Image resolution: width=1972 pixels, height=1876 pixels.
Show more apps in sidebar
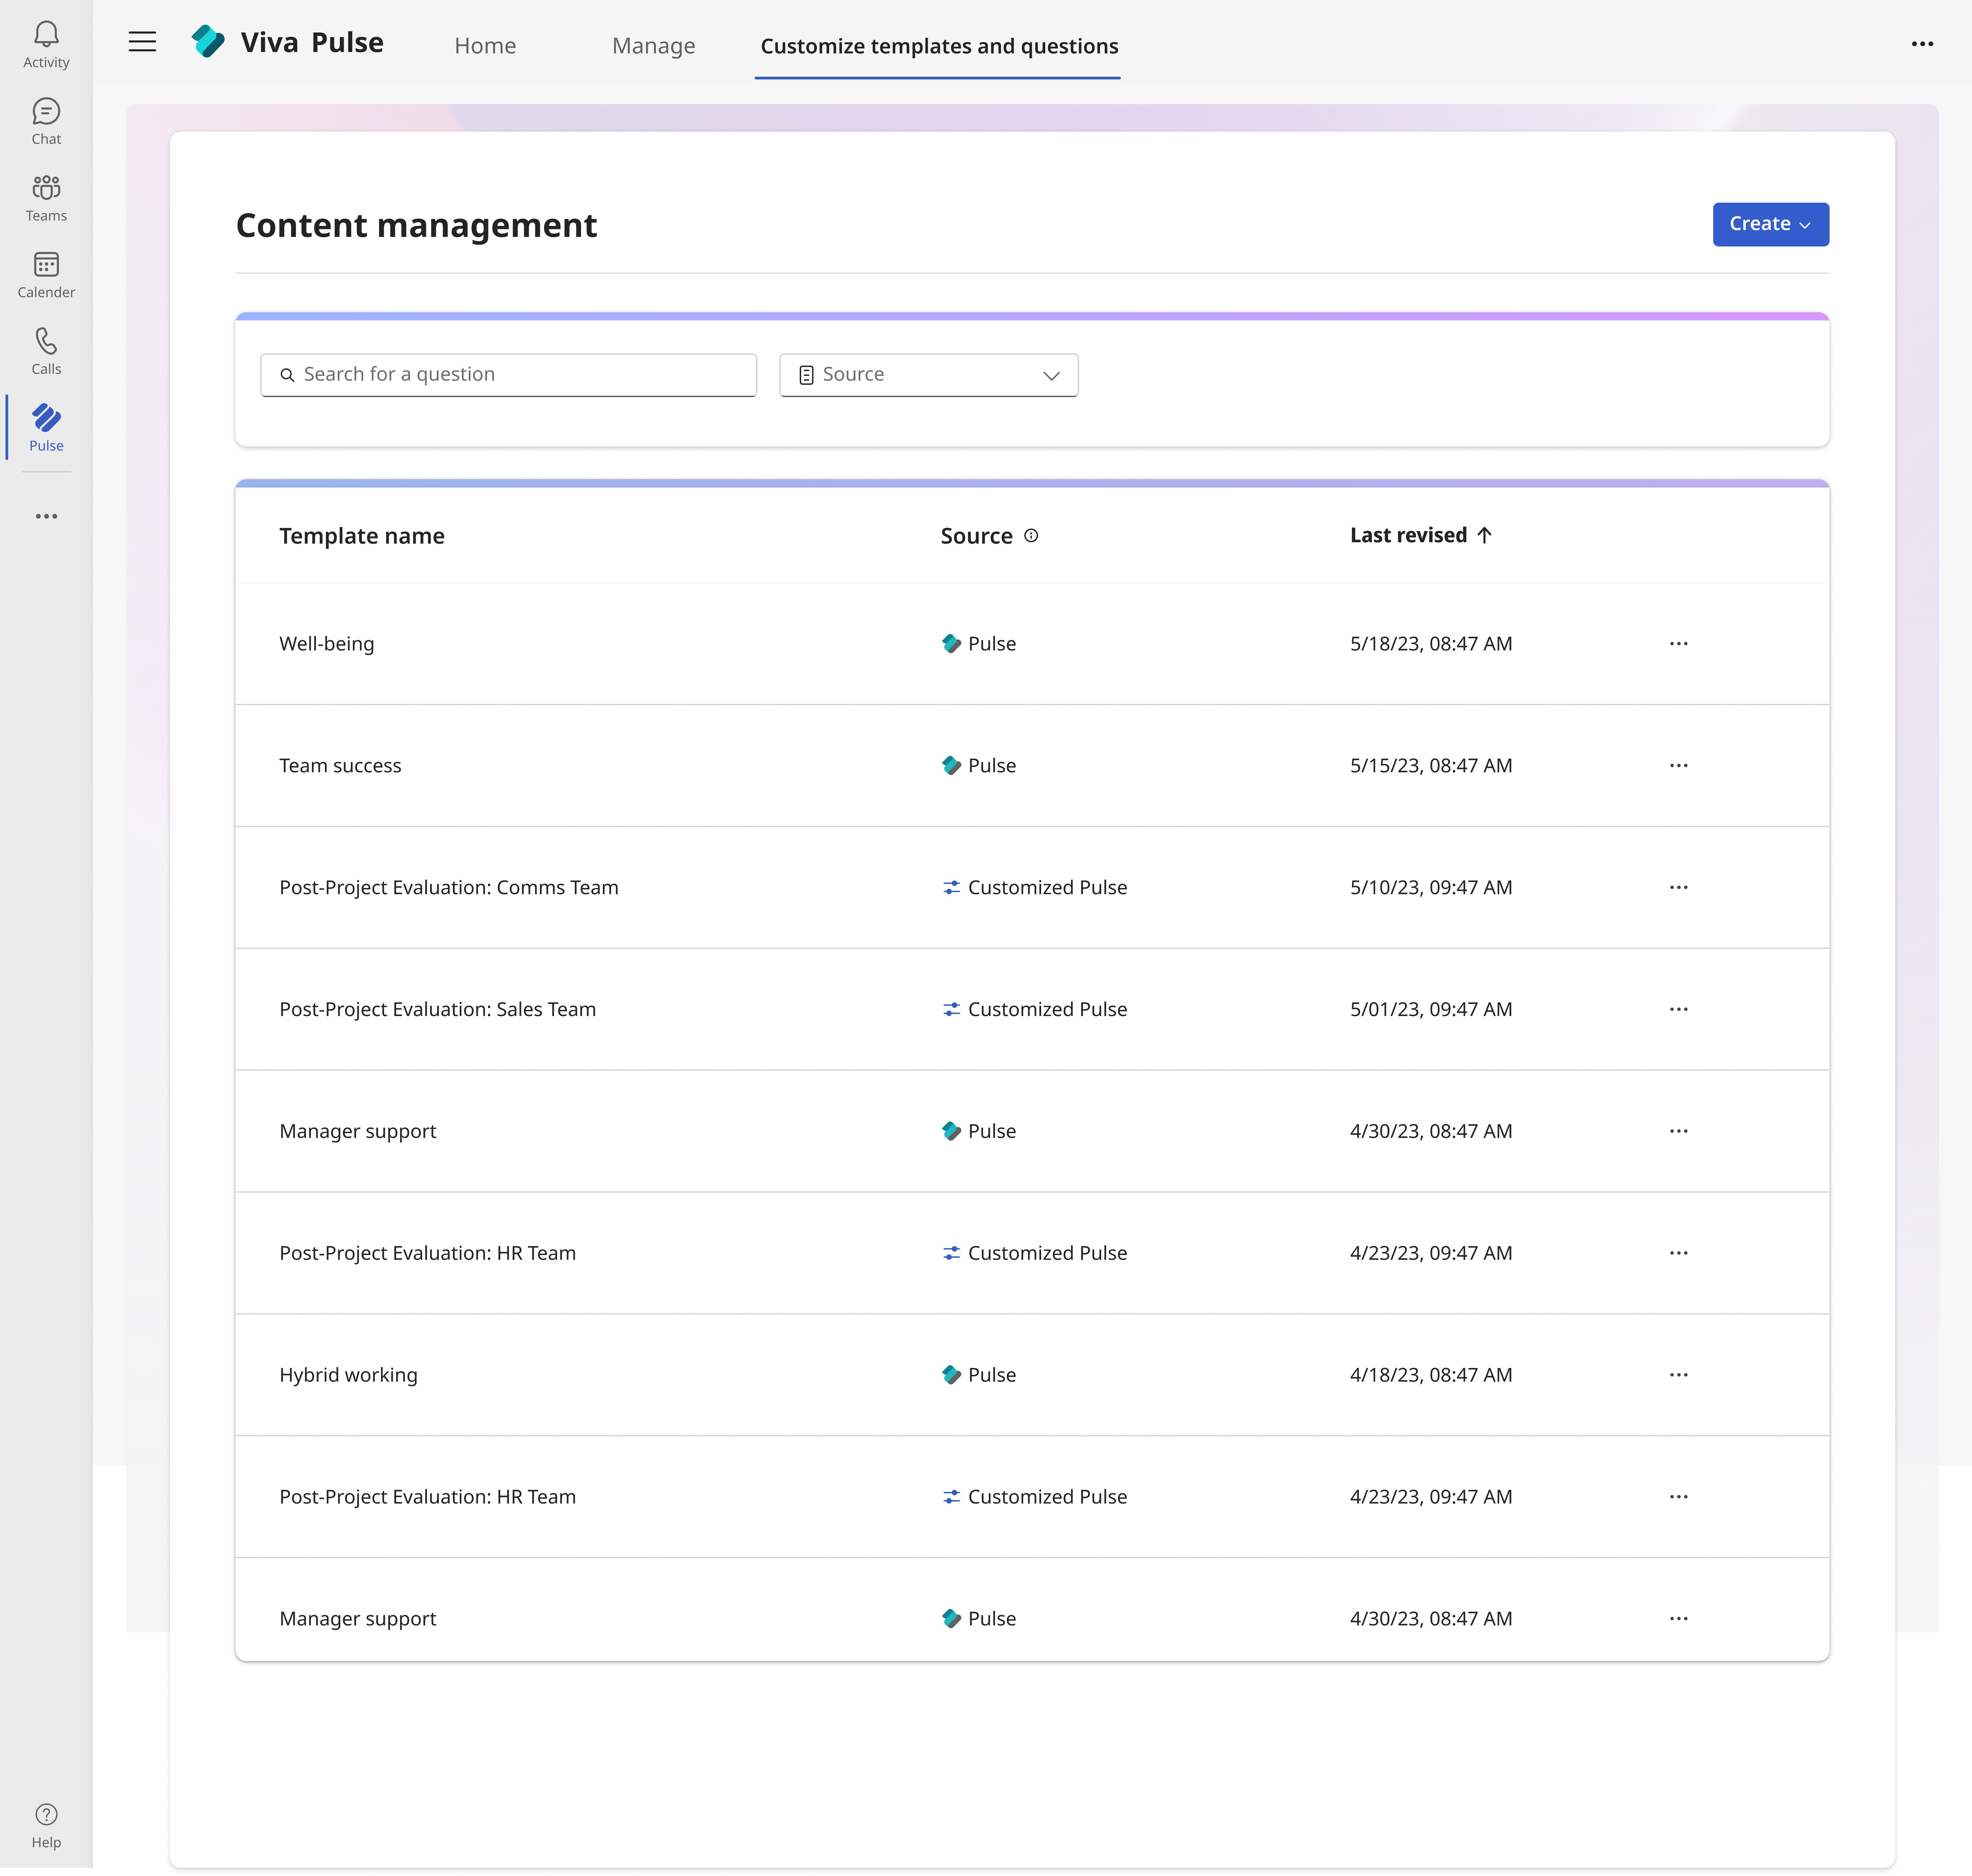46,516
